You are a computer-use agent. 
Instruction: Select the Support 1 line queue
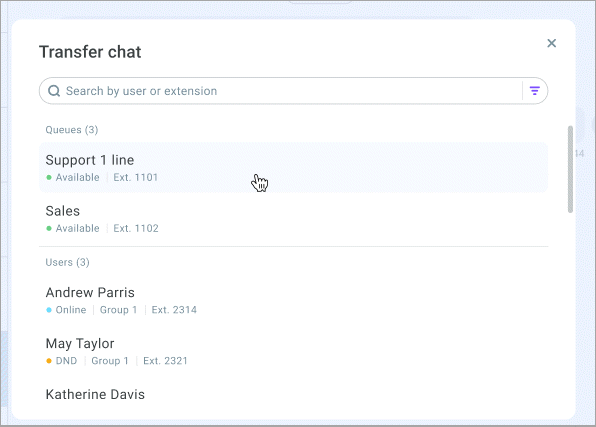point(293,168)
